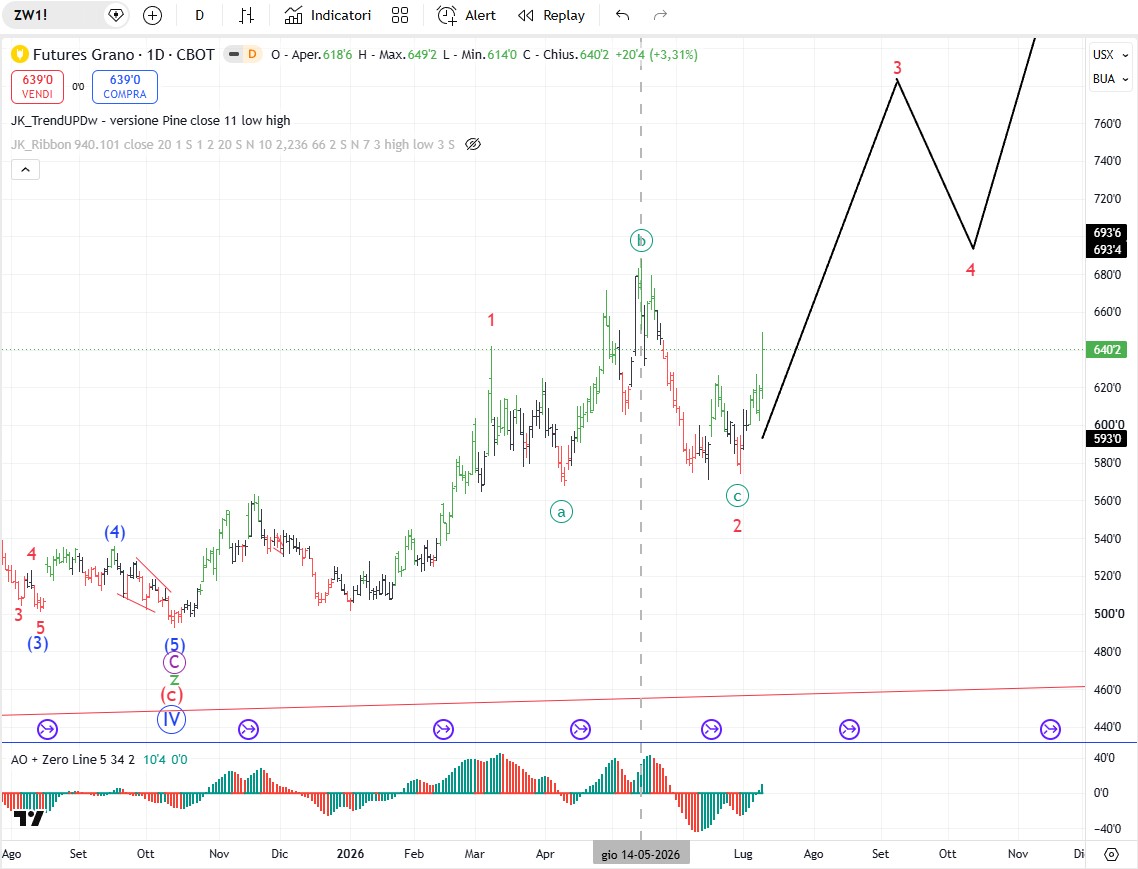
Task: Redo the last chart action
Action: (x=660, y=15)
